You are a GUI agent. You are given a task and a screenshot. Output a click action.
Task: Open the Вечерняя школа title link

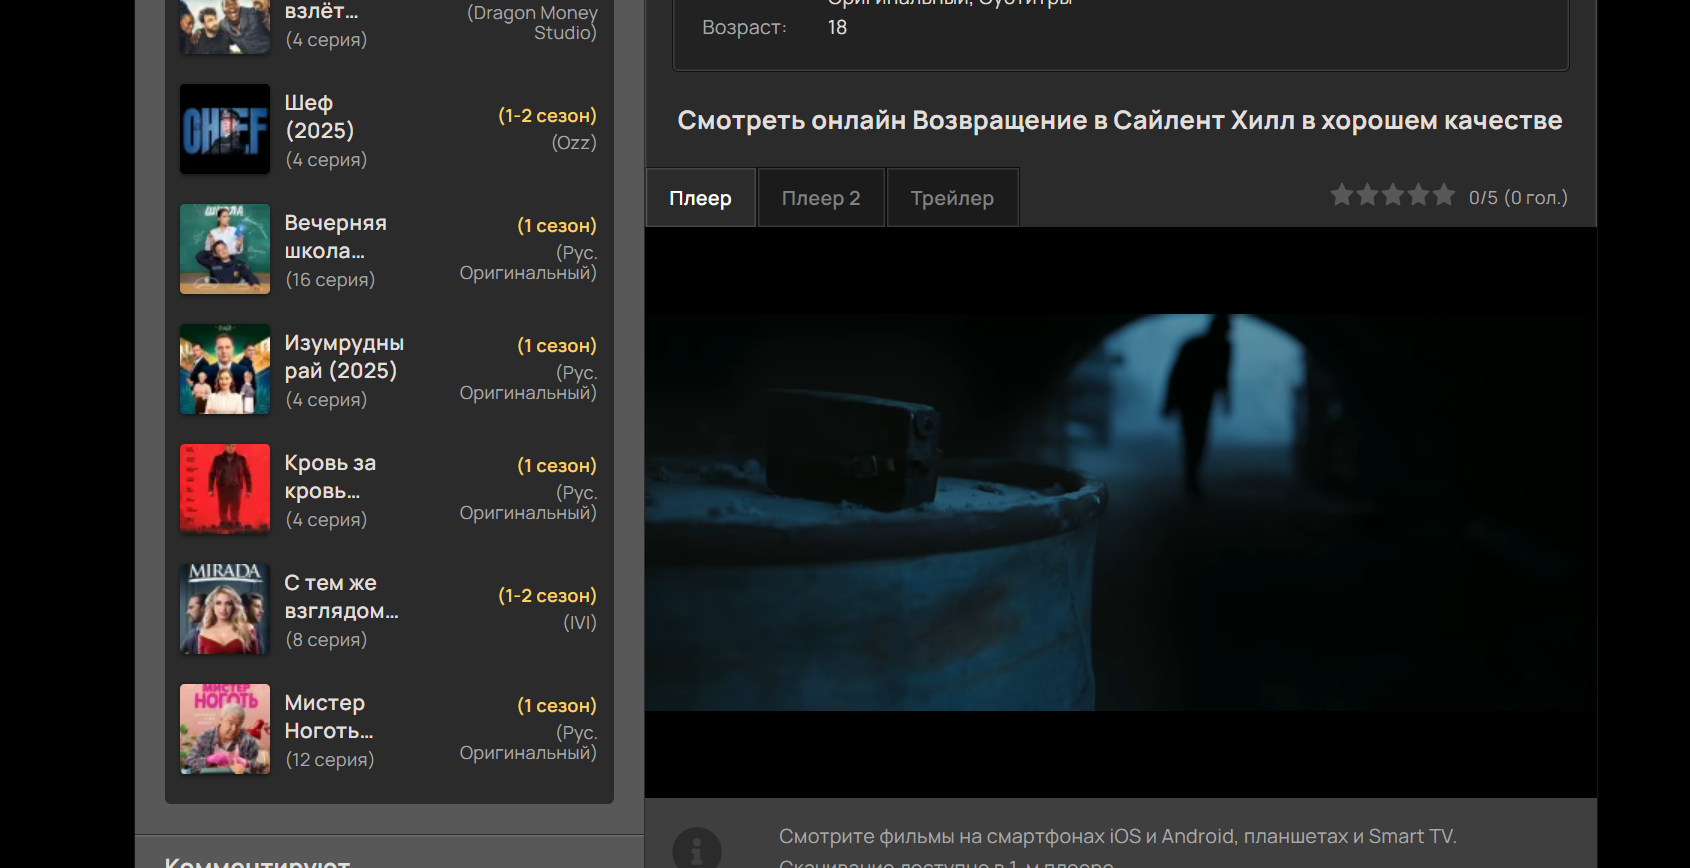336,237
